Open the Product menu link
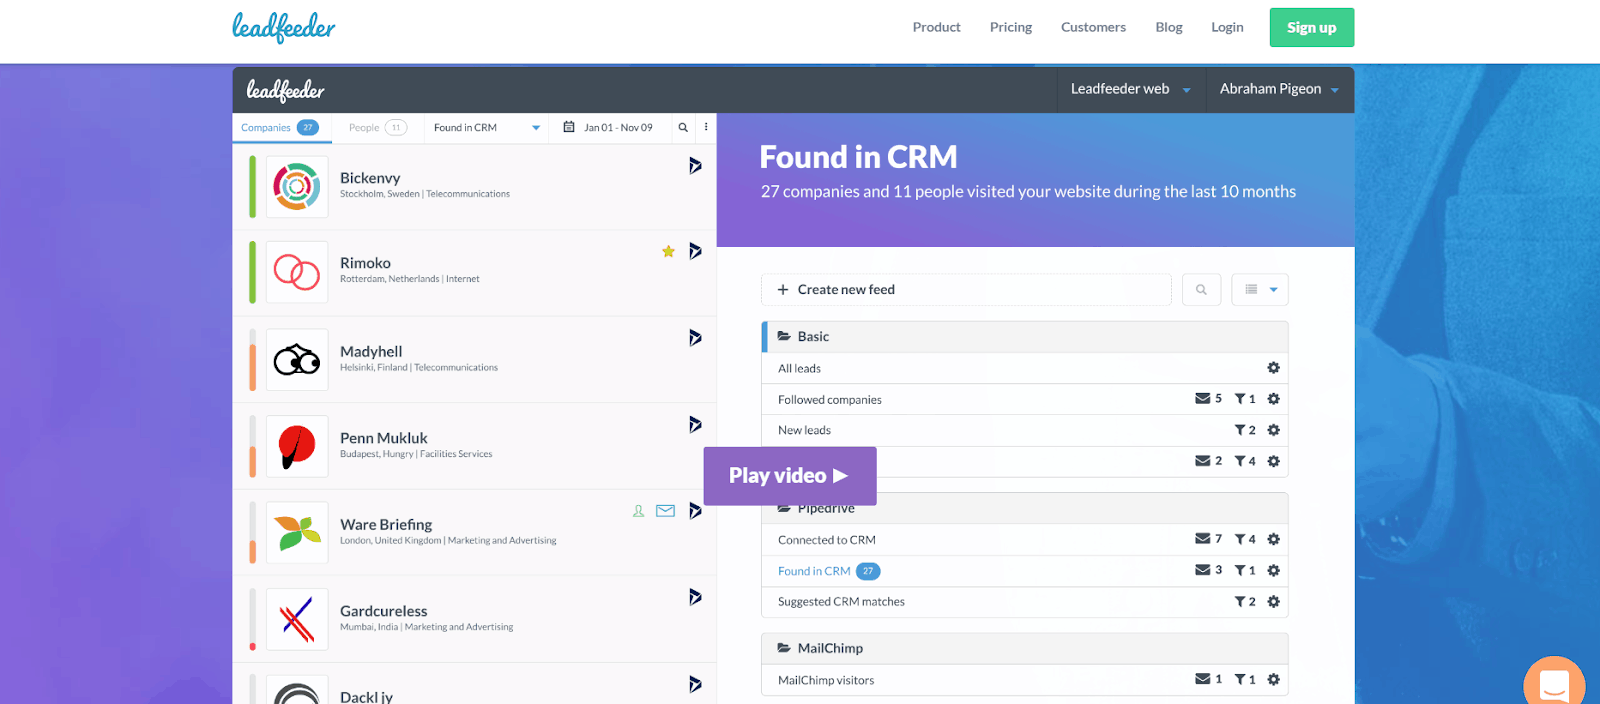This screenshot has height=704, width=1600. 936,27
